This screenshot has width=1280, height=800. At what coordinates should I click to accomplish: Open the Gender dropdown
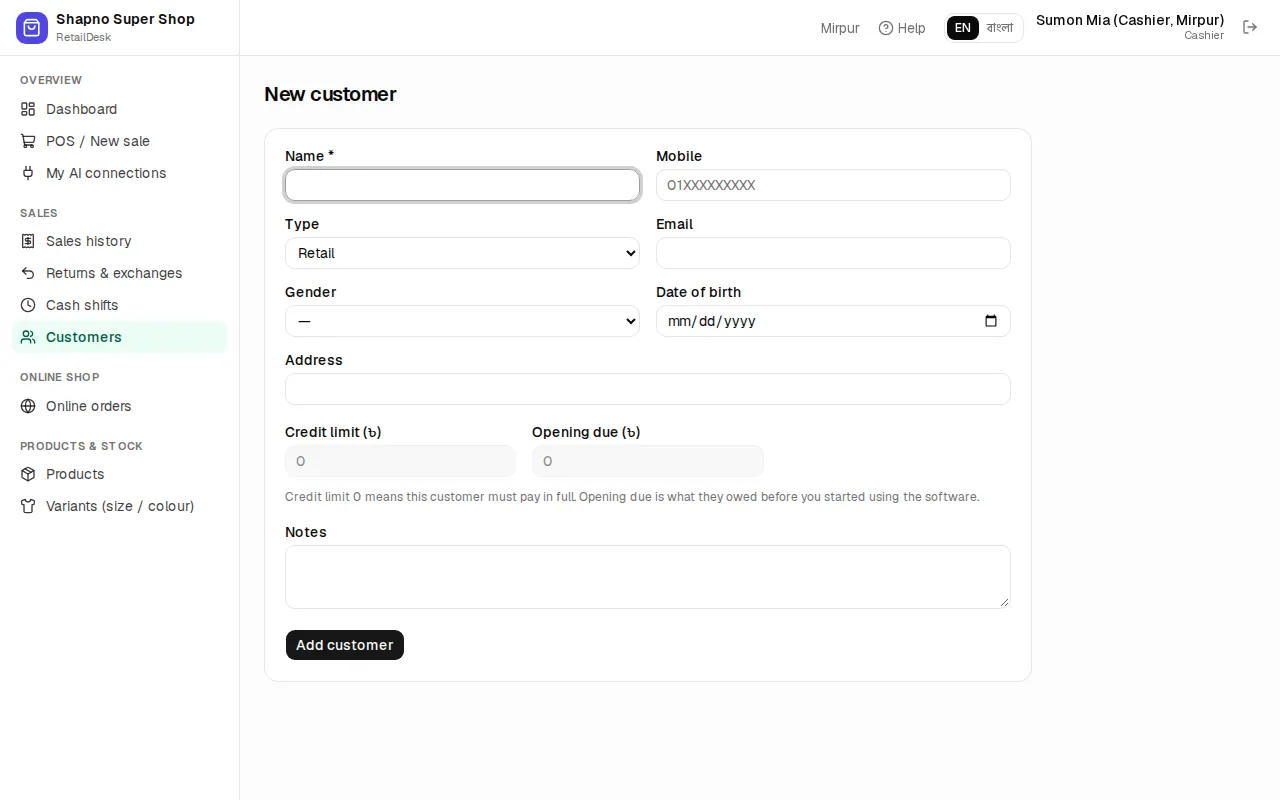click(x=462, y=321)
